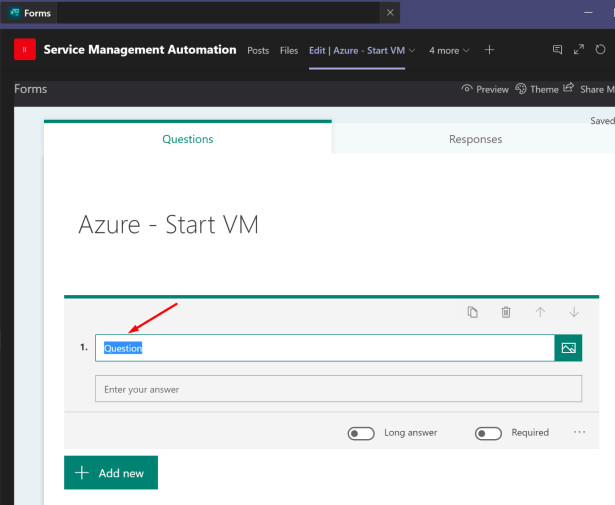Copy the question with the duplicate icon

coord(473,313)
